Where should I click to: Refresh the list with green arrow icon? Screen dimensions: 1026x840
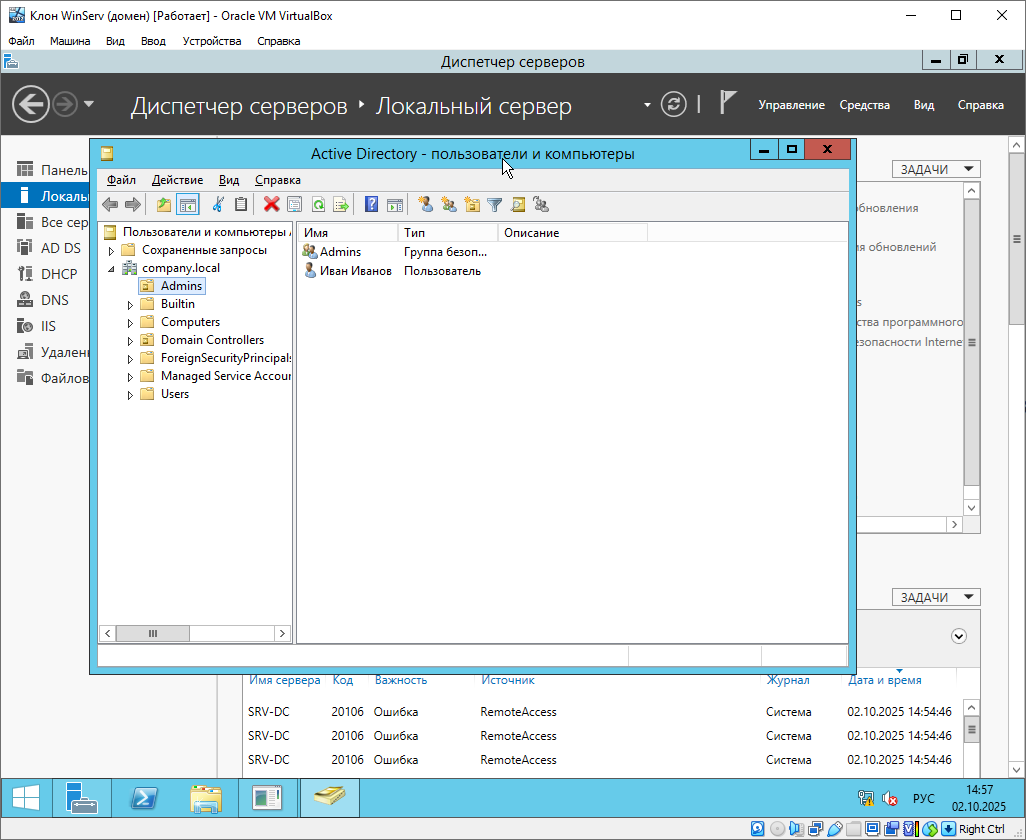point(318,205)
